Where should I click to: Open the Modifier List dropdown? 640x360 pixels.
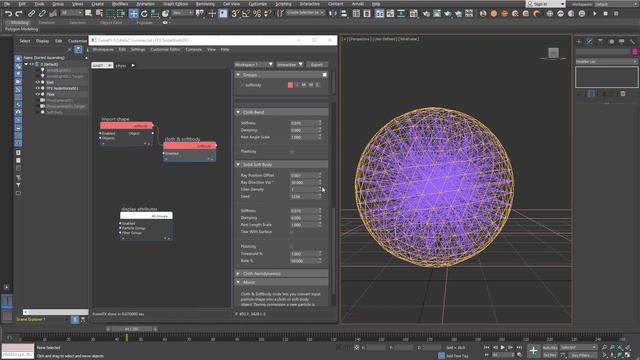[x=607, y=62]
